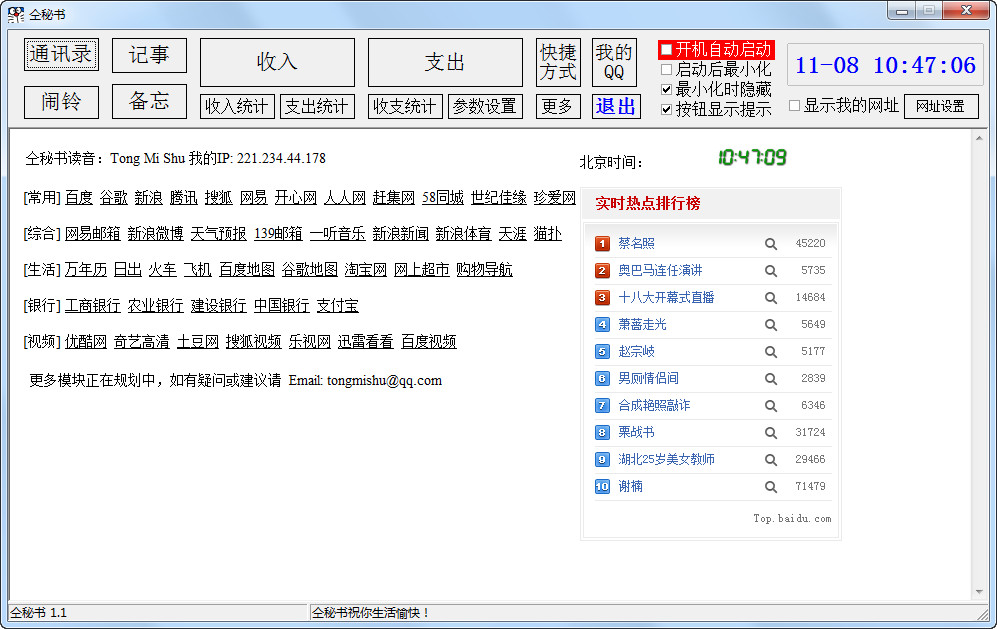Click Top.baidu.com source link
The width and height of the screenshot is (997, 629).
792,519
